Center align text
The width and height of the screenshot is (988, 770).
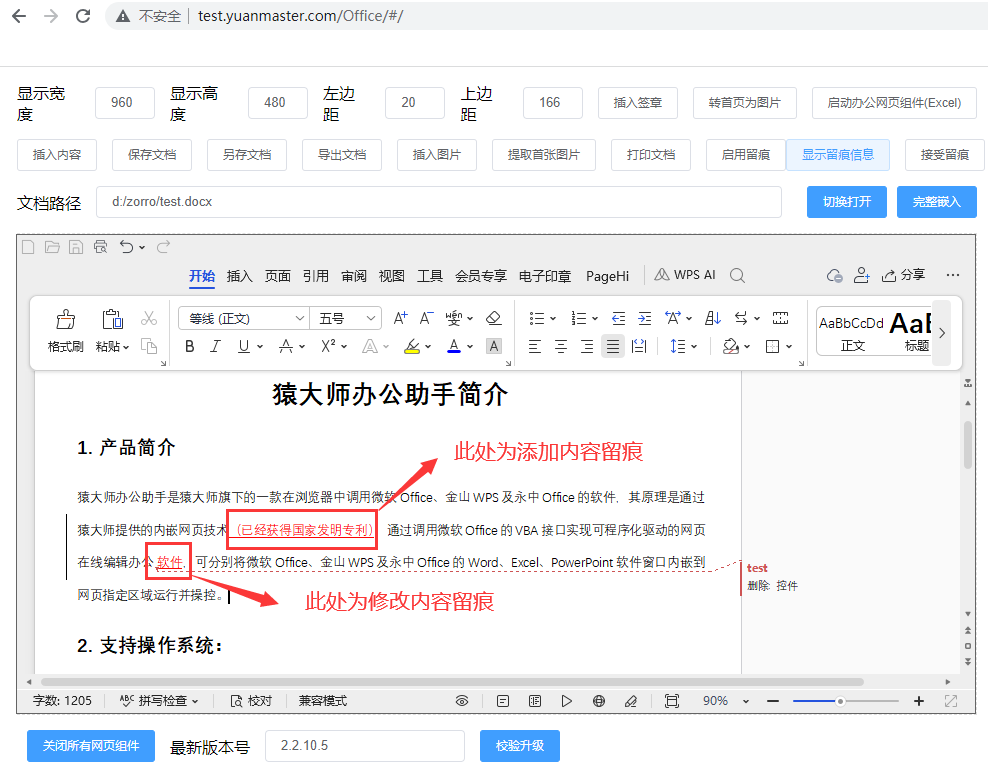point(561,346)
